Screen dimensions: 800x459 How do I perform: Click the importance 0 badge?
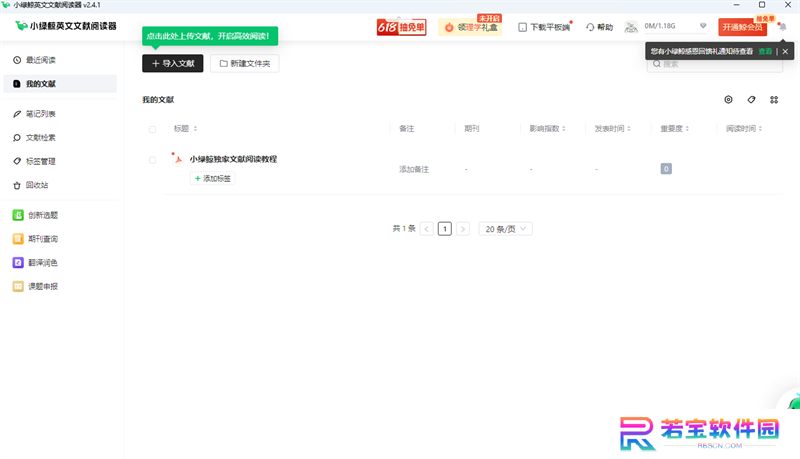tap(666, 169)
